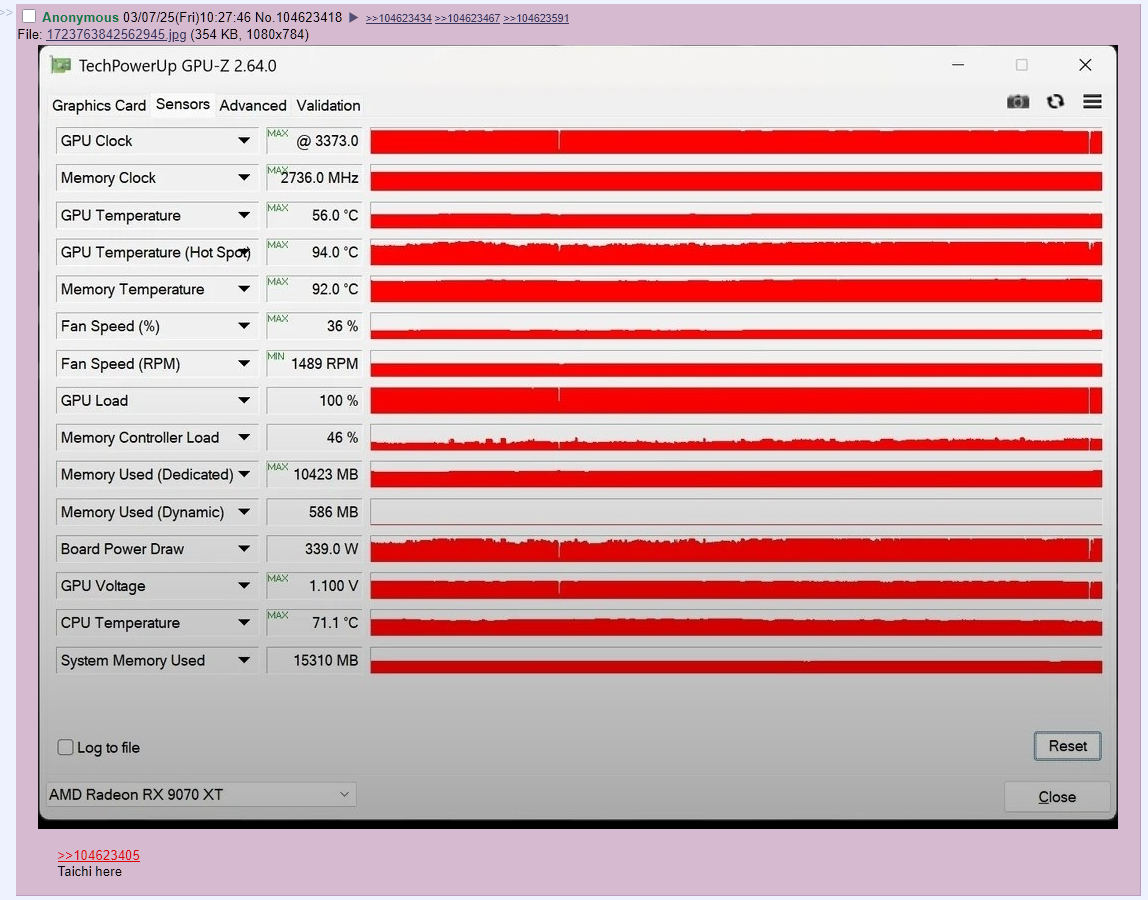
Task: Click the Anonymous poster name
Action: tap(81, 18)
